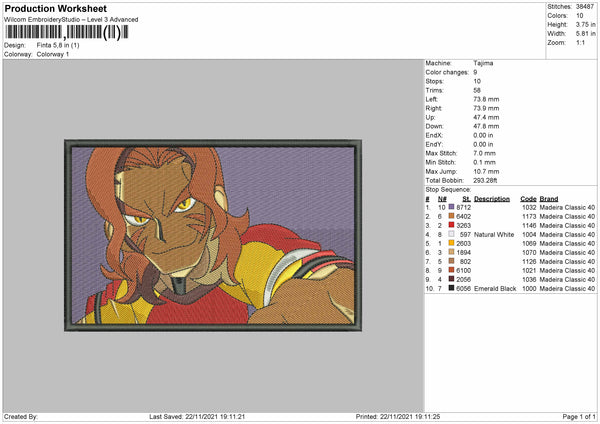The image size is (600, 424).
Task: Click the rust-red swatch for stop 8
Action: (451, 270)
